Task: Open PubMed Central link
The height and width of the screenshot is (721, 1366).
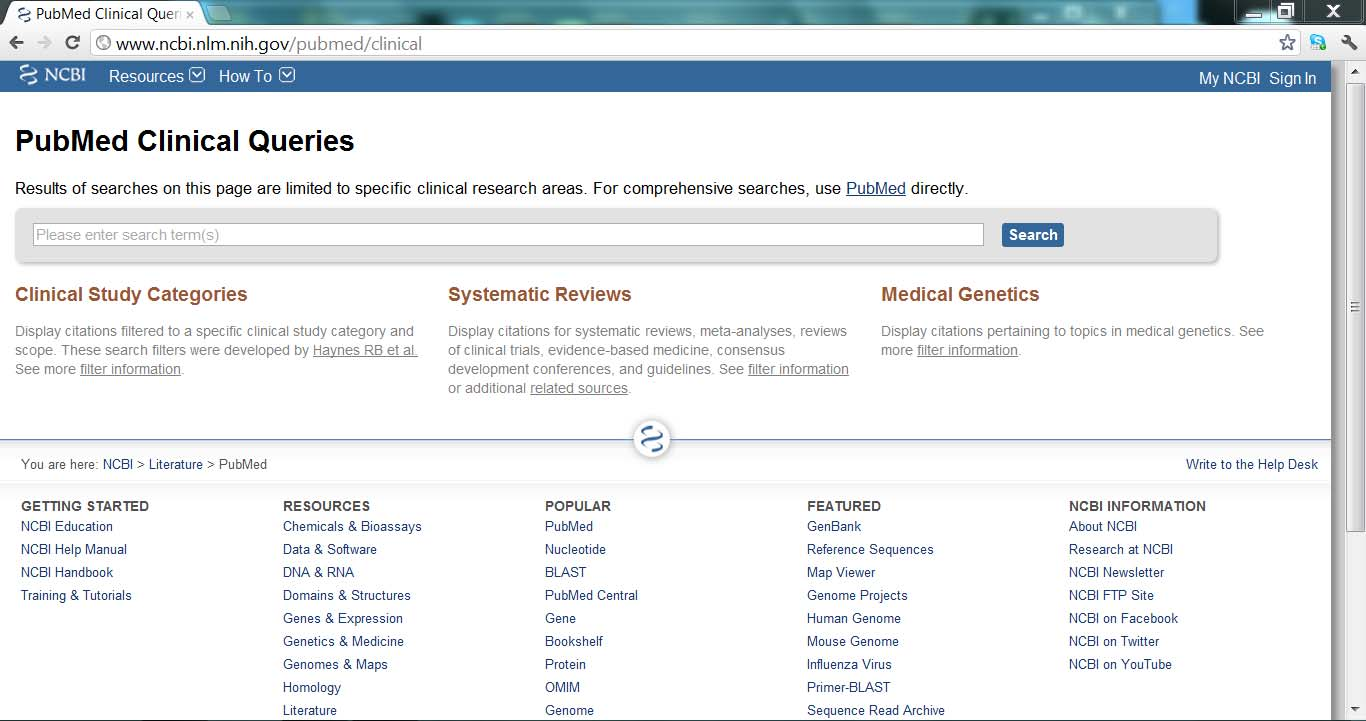Action: click(591, 595)
